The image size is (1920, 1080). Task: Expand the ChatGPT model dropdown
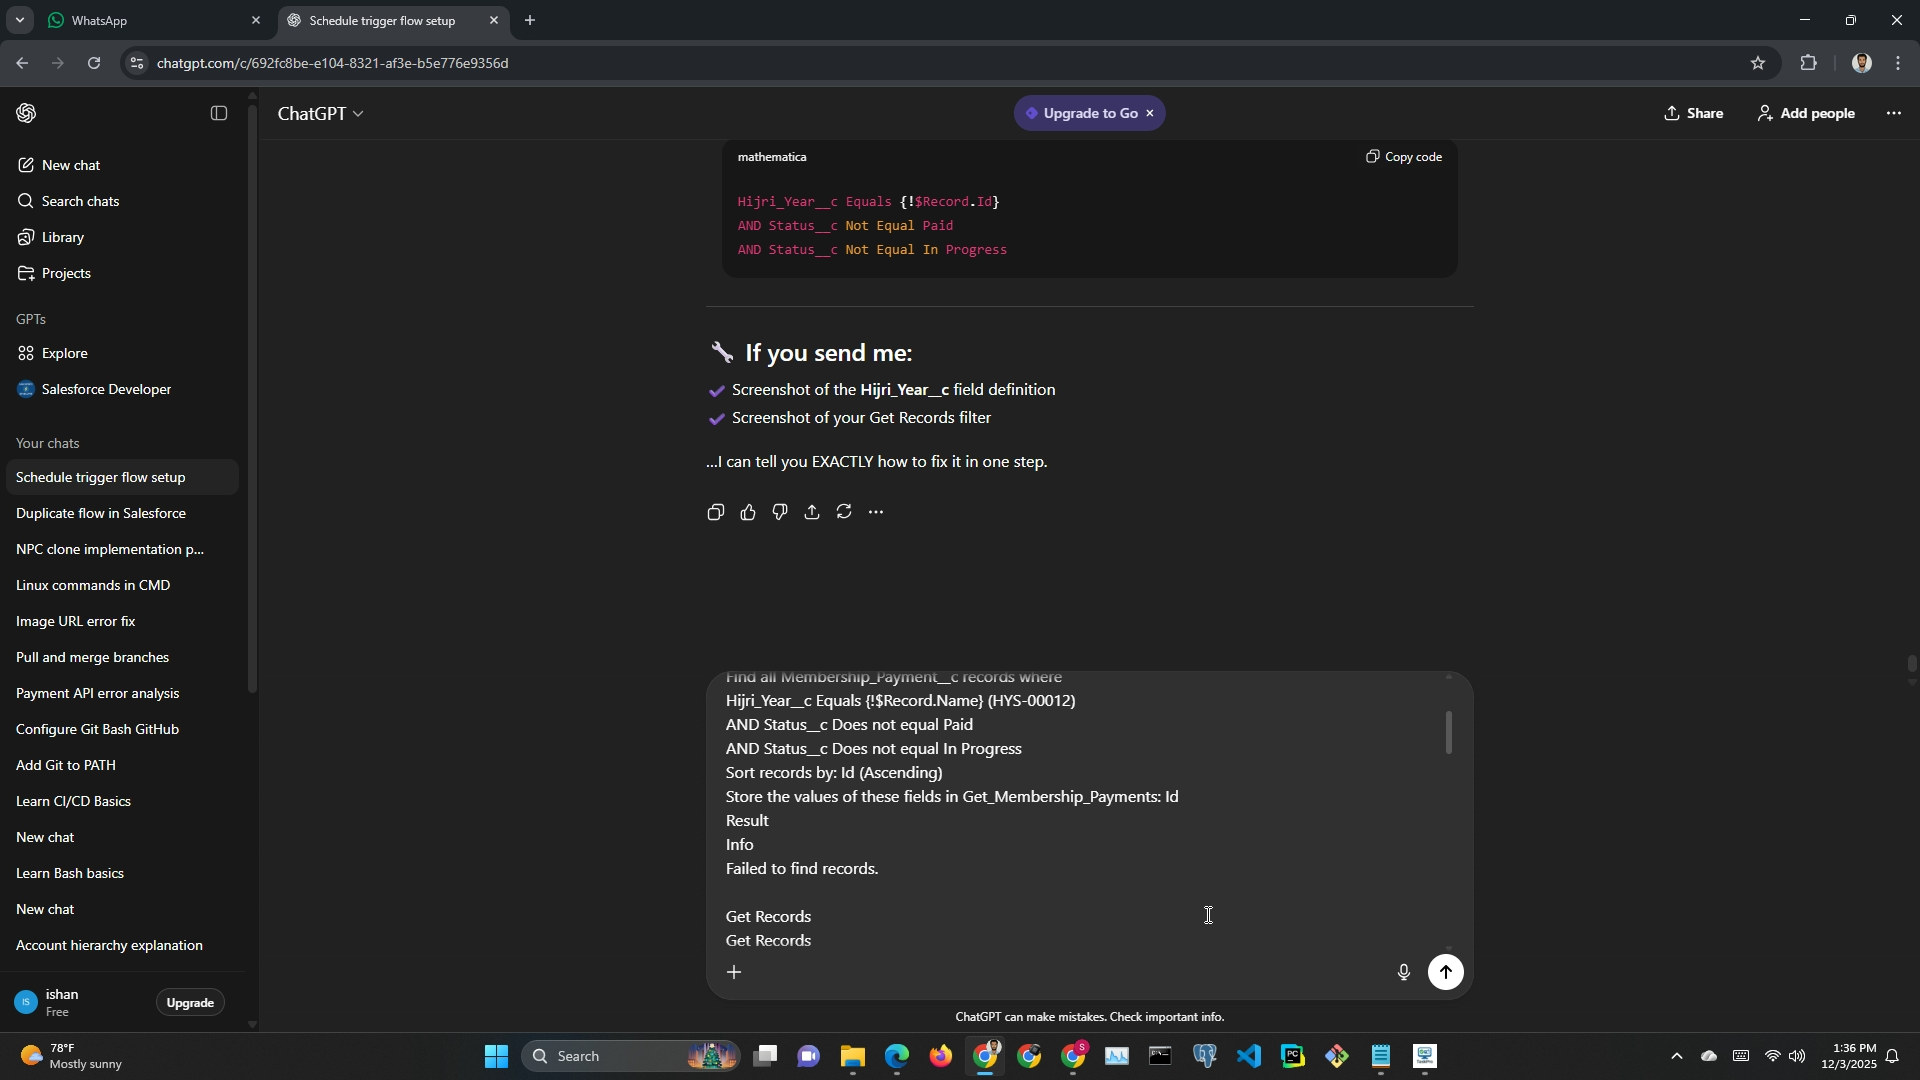tap(320, 114)
